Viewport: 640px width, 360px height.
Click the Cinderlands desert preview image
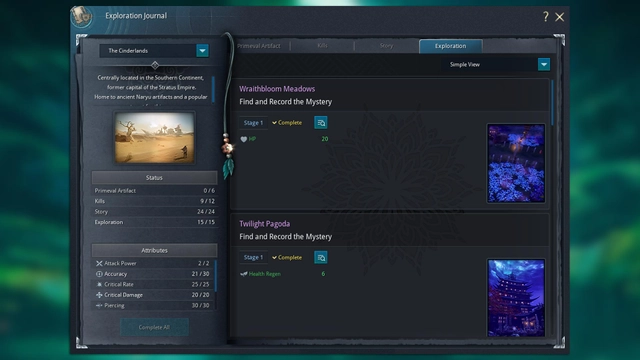click(x=154, y=138)
